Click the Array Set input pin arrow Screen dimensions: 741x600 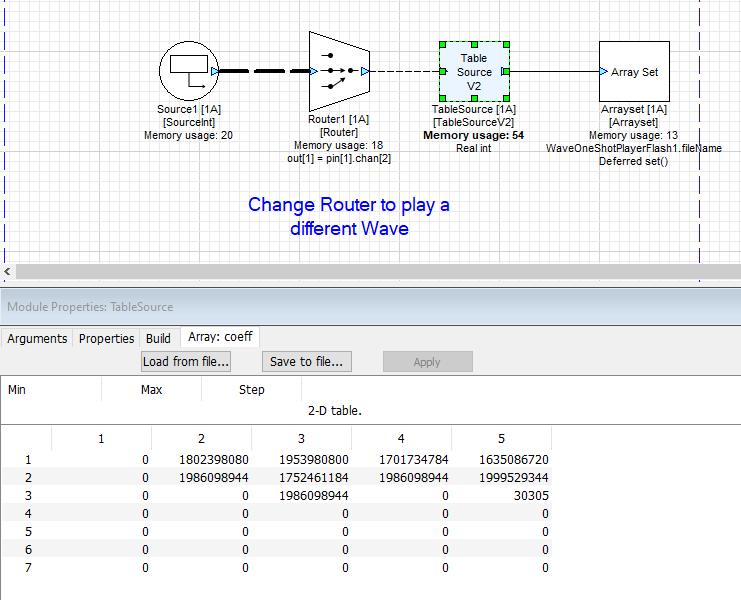pyautogui.click(x=603, y=71)
